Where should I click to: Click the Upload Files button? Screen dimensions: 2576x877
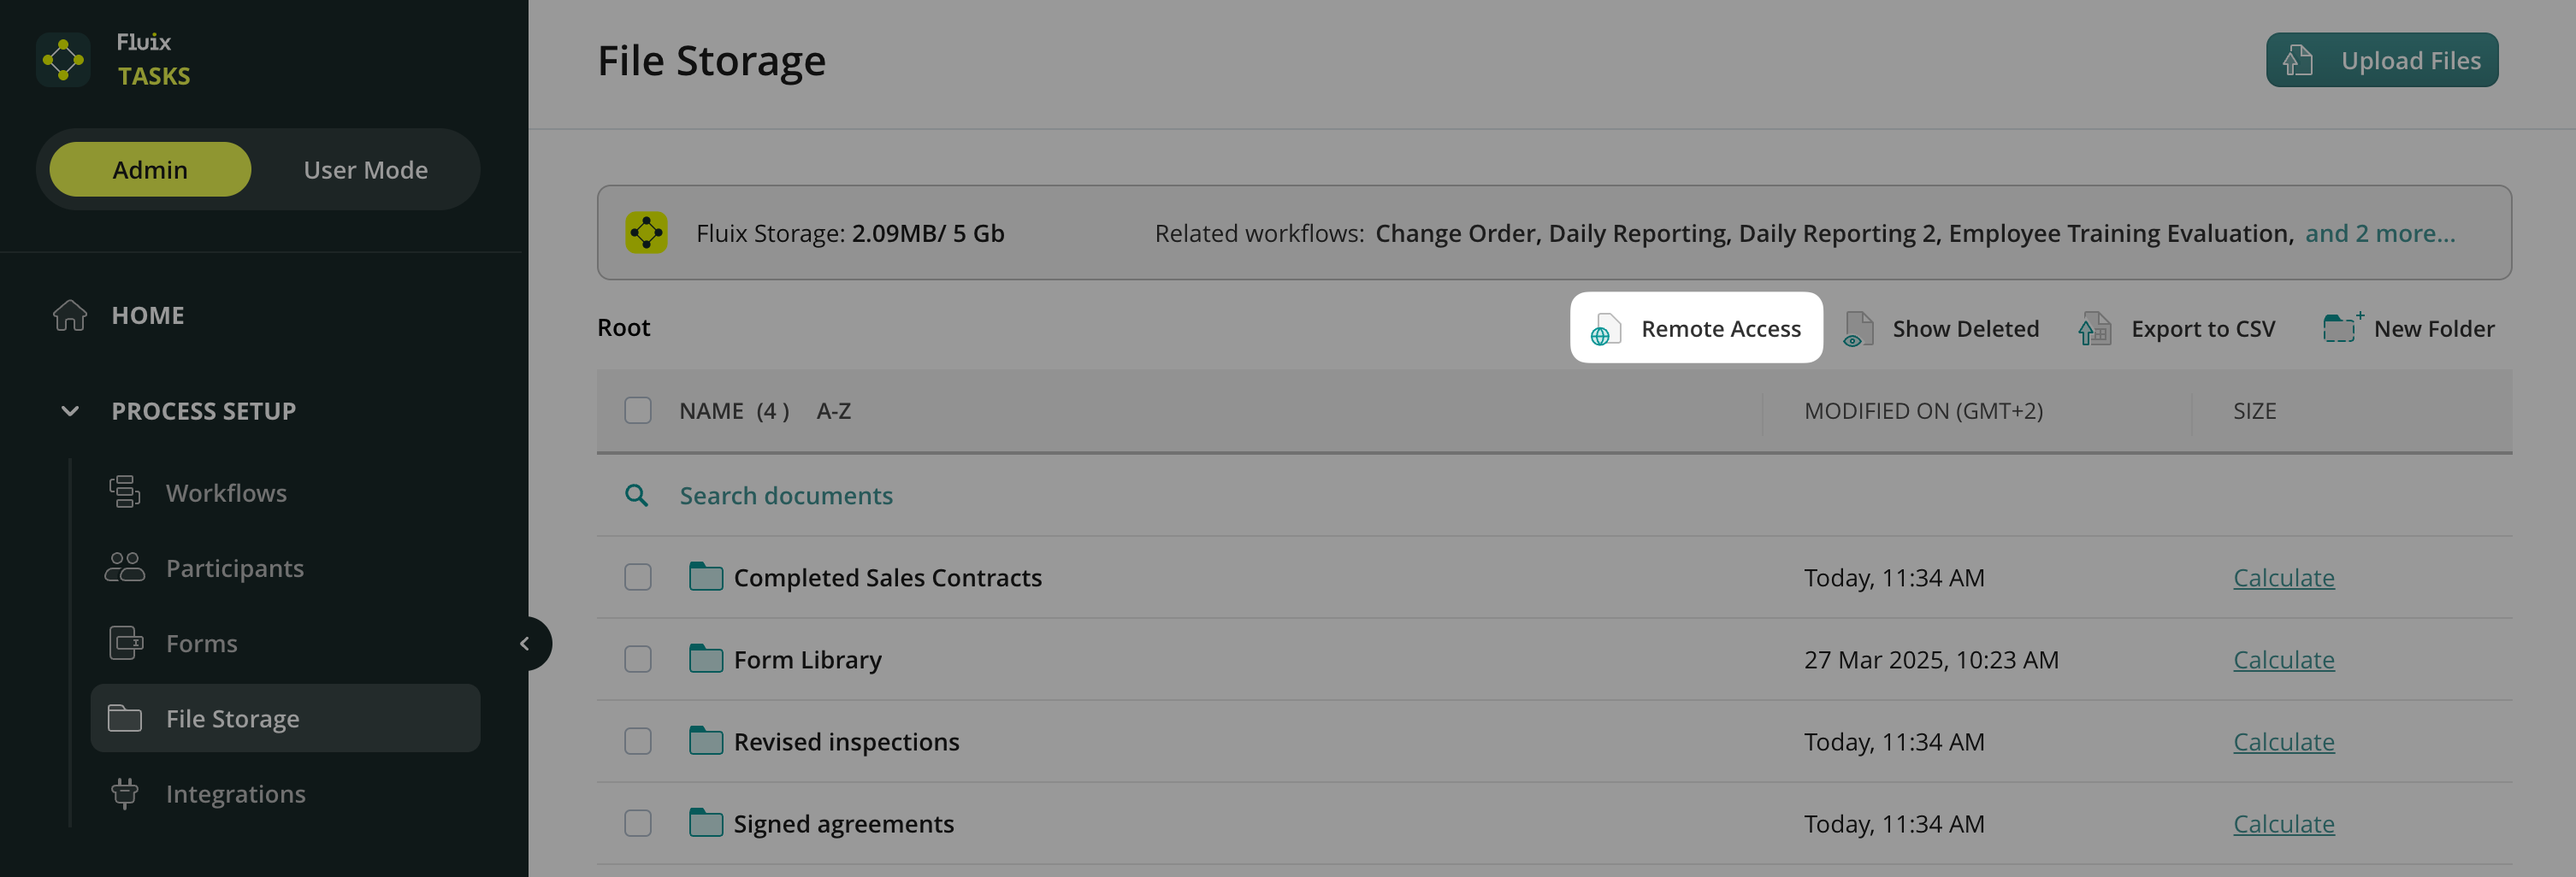[2381, 60]
